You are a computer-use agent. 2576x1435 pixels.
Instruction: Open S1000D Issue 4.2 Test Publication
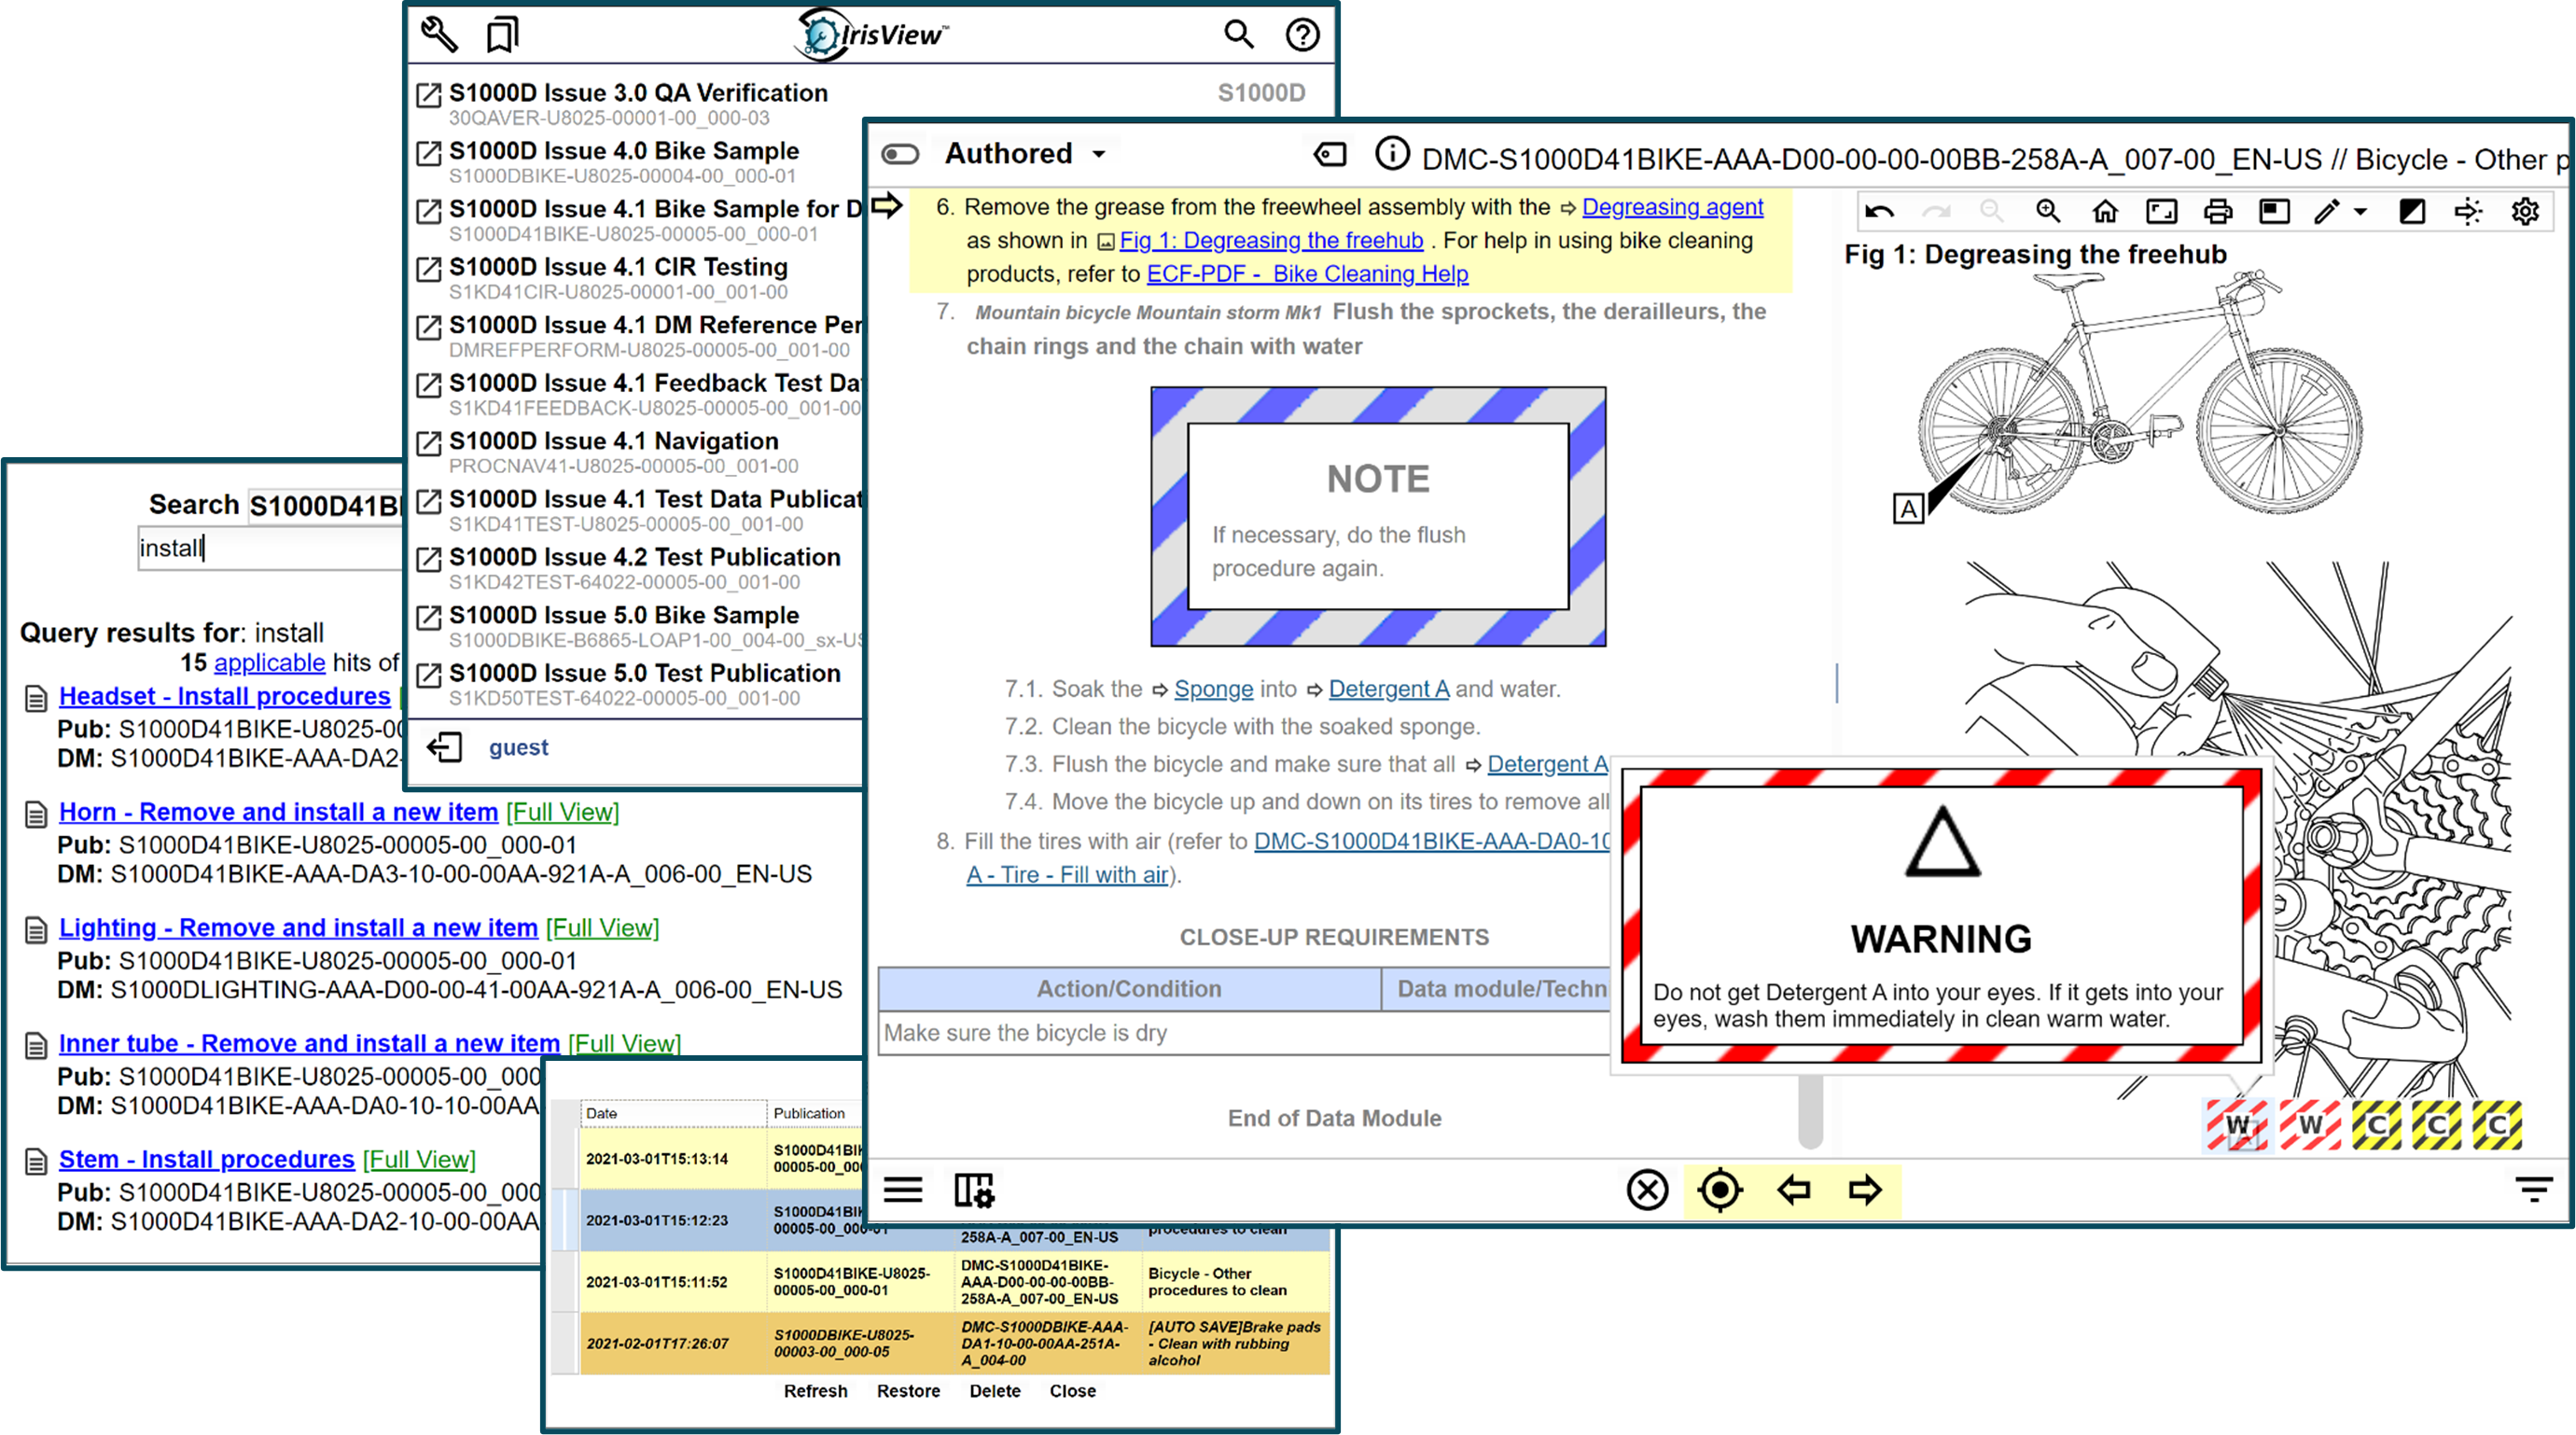pyautogui.click(x=645, y=557)
